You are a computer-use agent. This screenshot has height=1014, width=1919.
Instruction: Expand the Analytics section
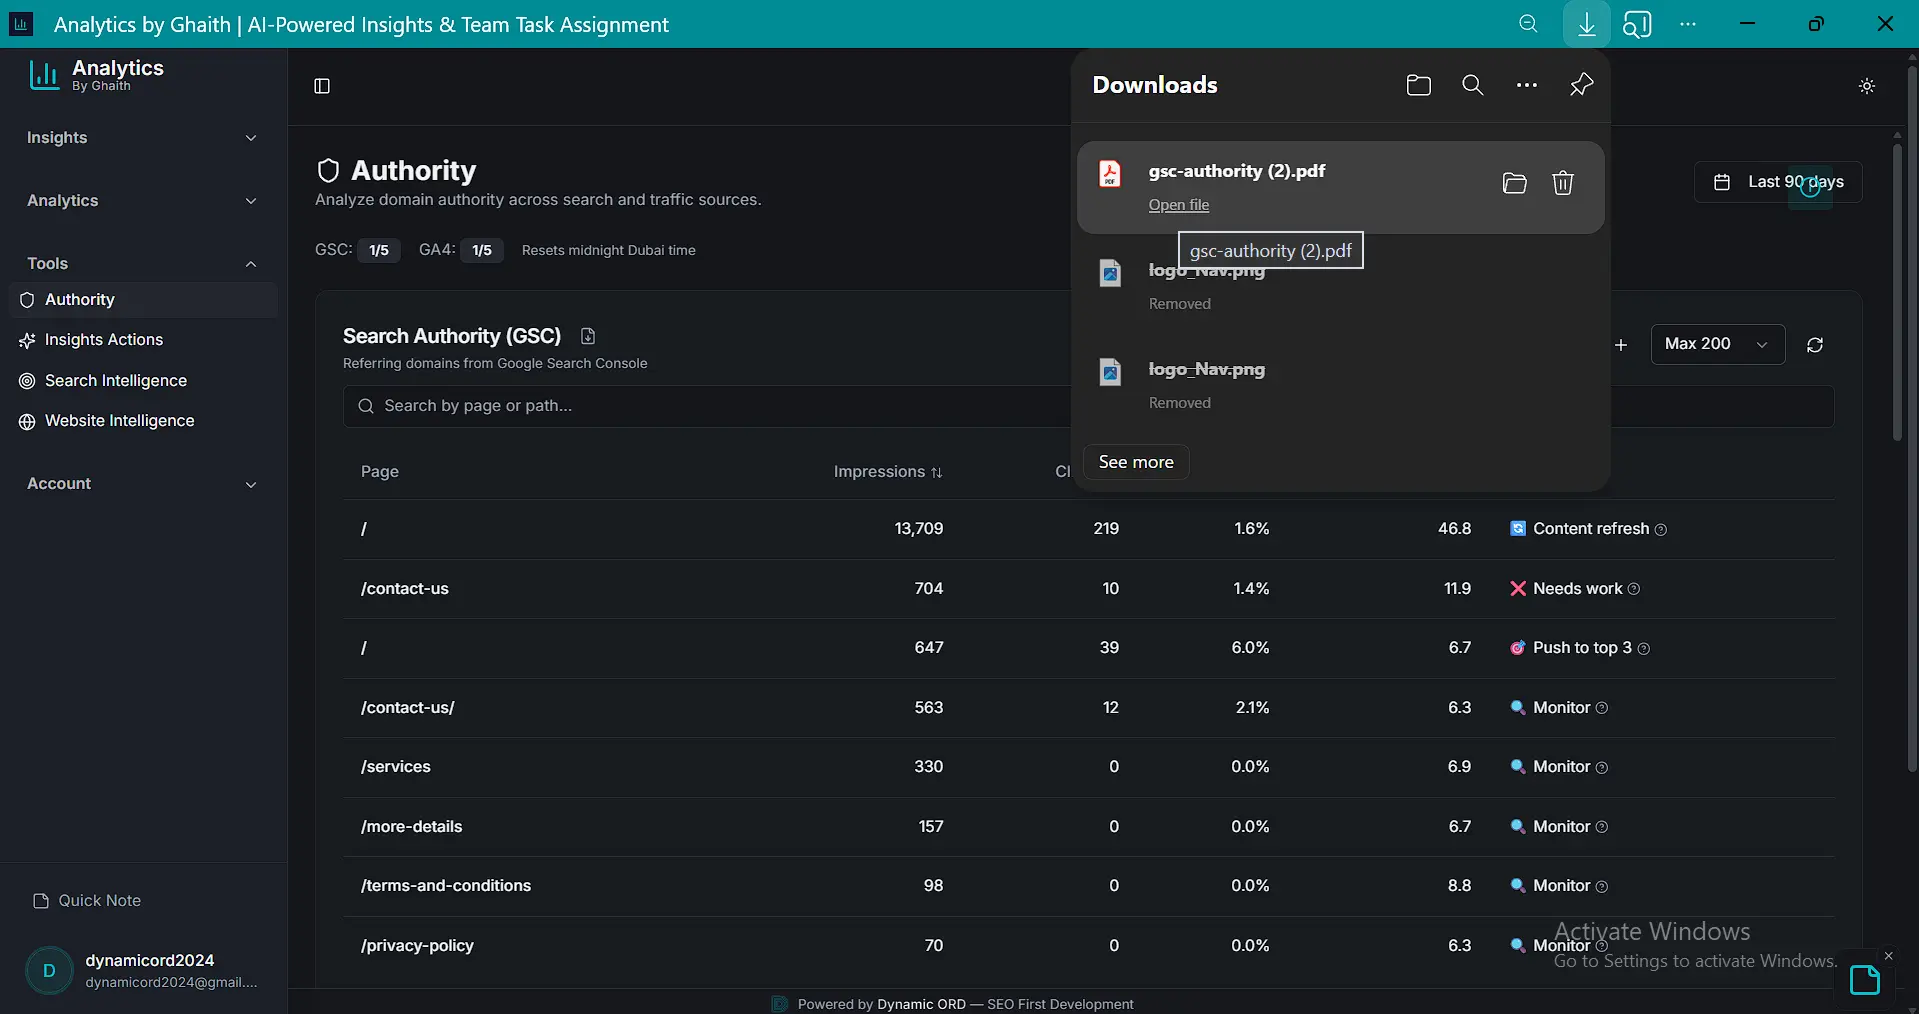(251, 201)
